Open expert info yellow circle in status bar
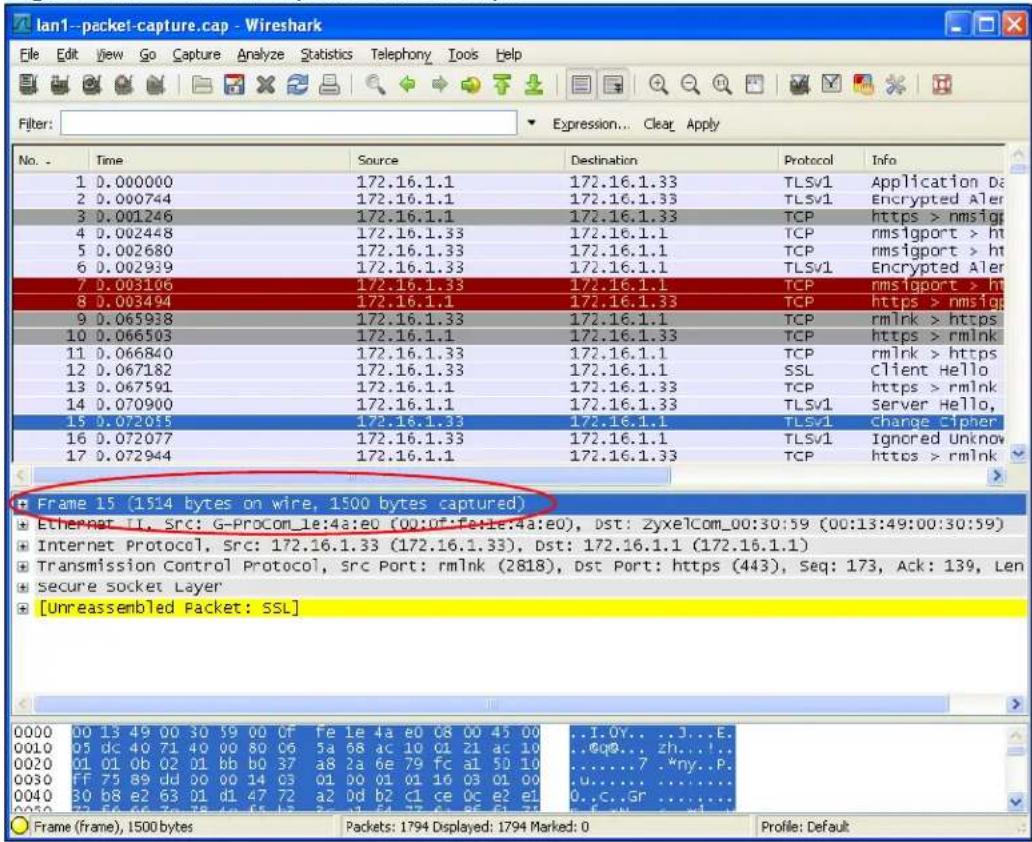Viewport: 1032px width, 842px height. pyautogui.click(x=20, y=826)
